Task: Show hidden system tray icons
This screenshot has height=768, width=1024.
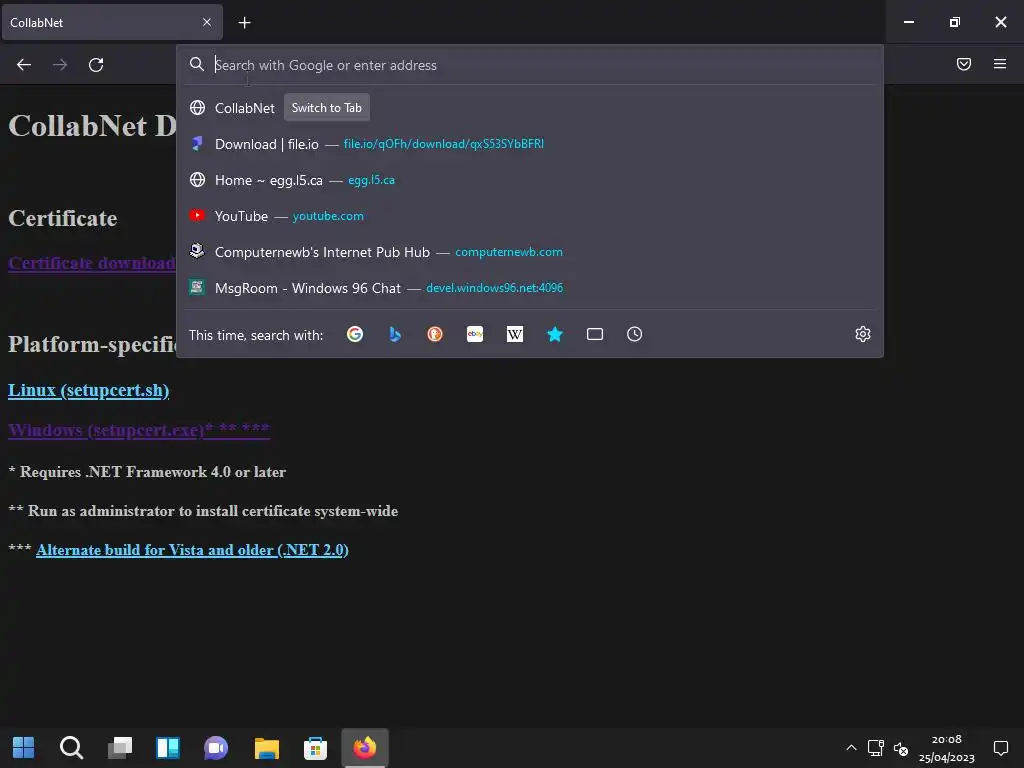Action: point(851,748)
